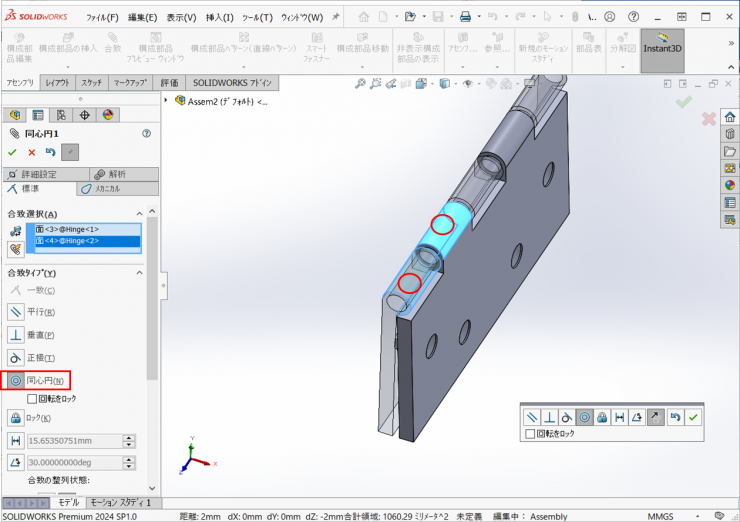Screen dimensions: 740x522
Task: Click the distance value field 15.65350751mm
Action: pos(72,441)
